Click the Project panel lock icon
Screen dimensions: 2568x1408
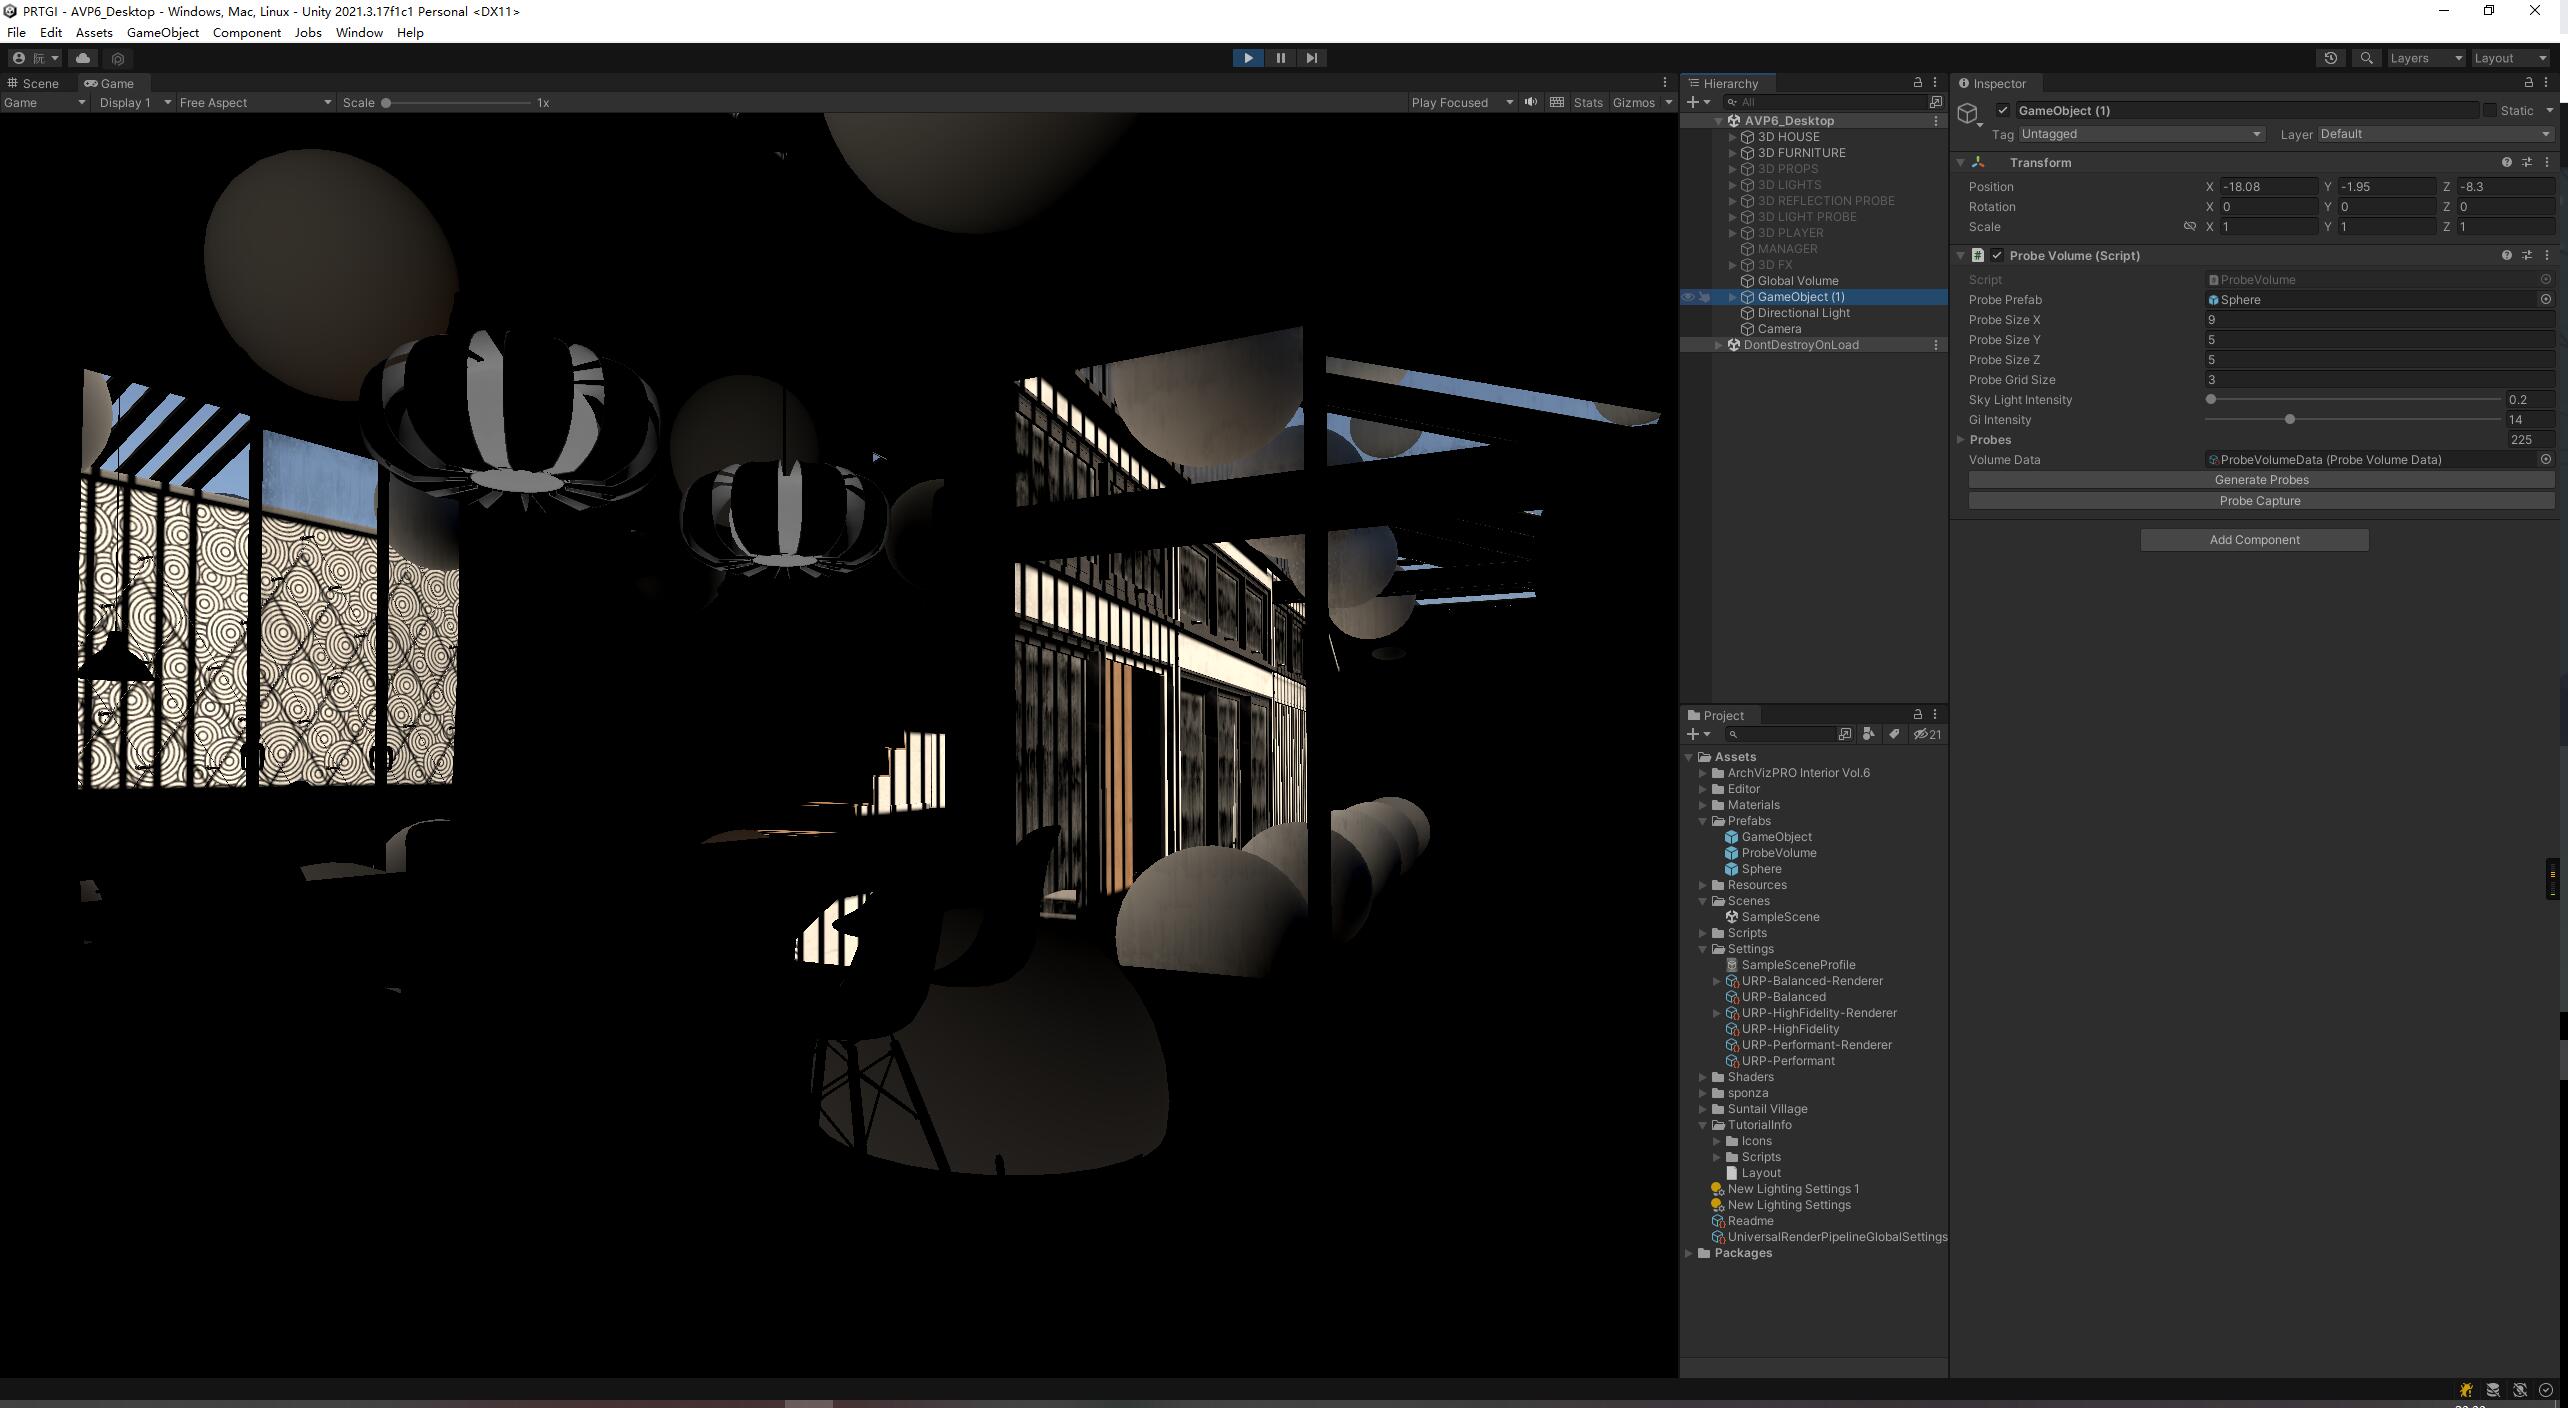(1917, 715)
